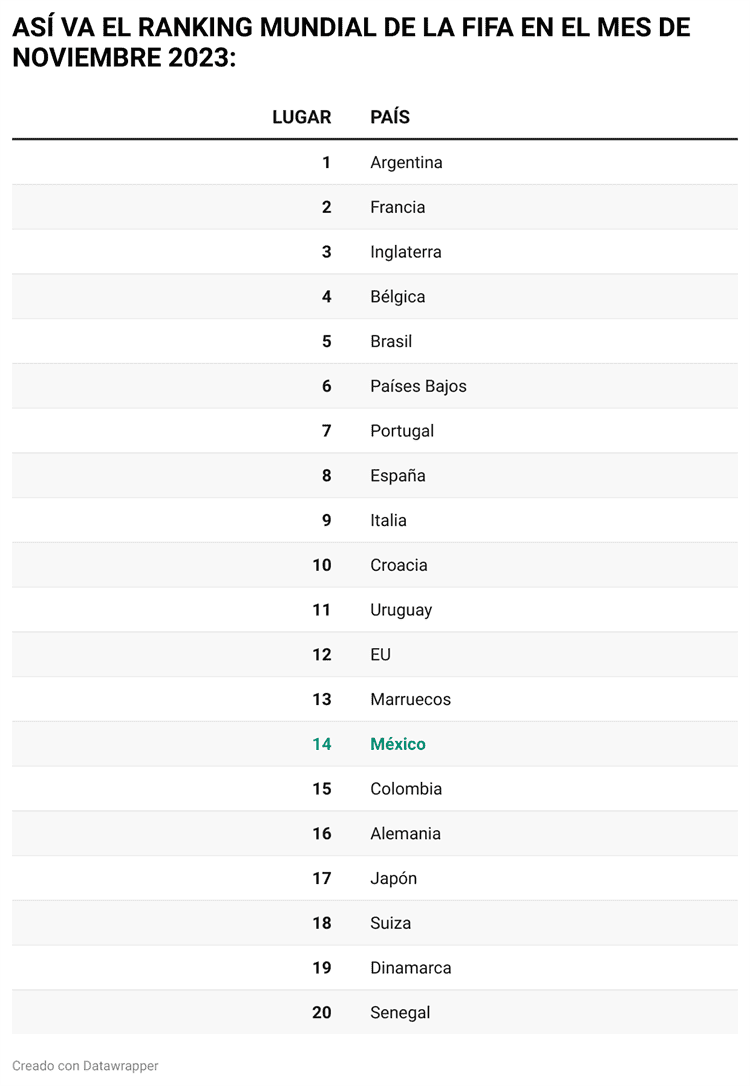Select the Francia country name
Image resolution: width=750 pixels, height=1086 pixels.
(x=398, y=207)
